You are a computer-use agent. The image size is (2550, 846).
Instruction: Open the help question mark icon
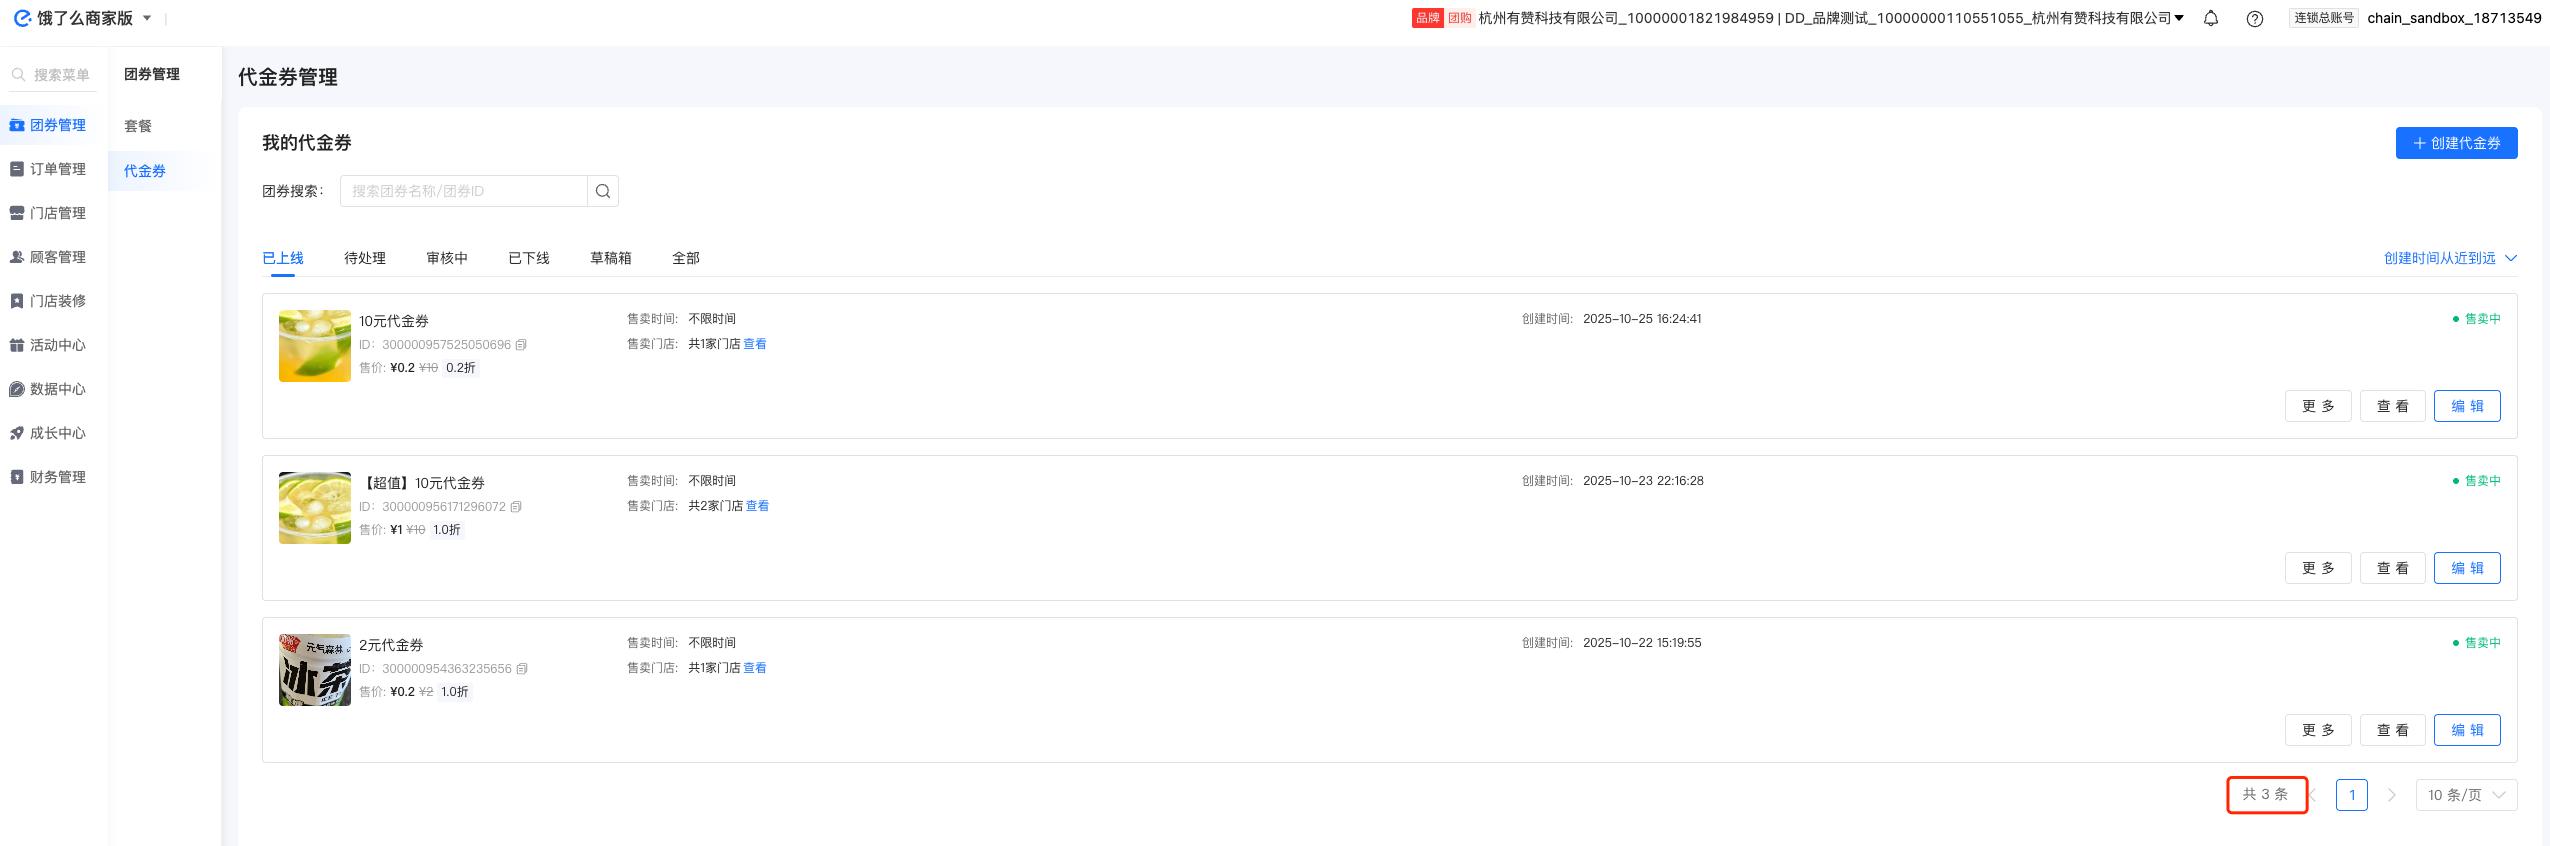coord(2255,18)
